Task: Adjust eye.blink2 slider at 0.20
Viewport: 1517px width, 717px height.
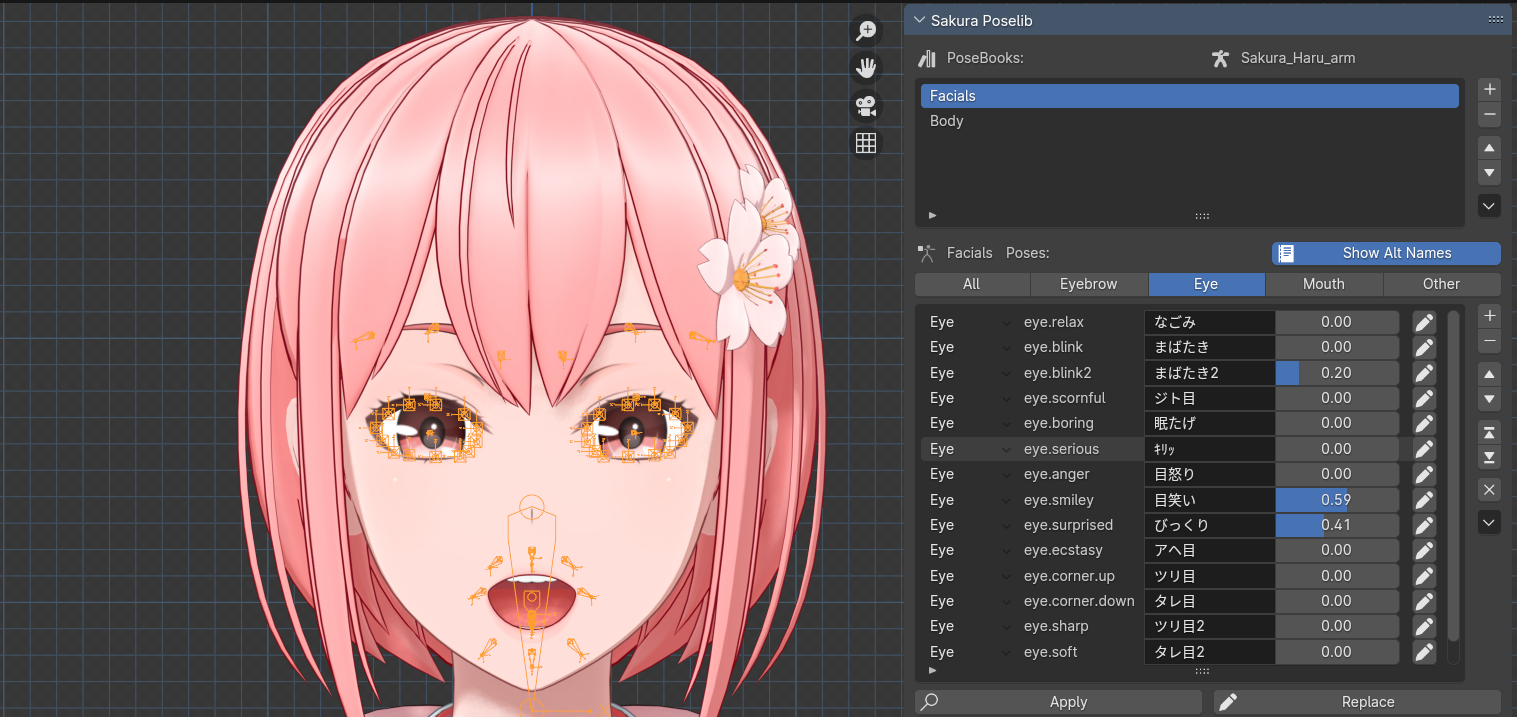Action: tap(1337, 373)
